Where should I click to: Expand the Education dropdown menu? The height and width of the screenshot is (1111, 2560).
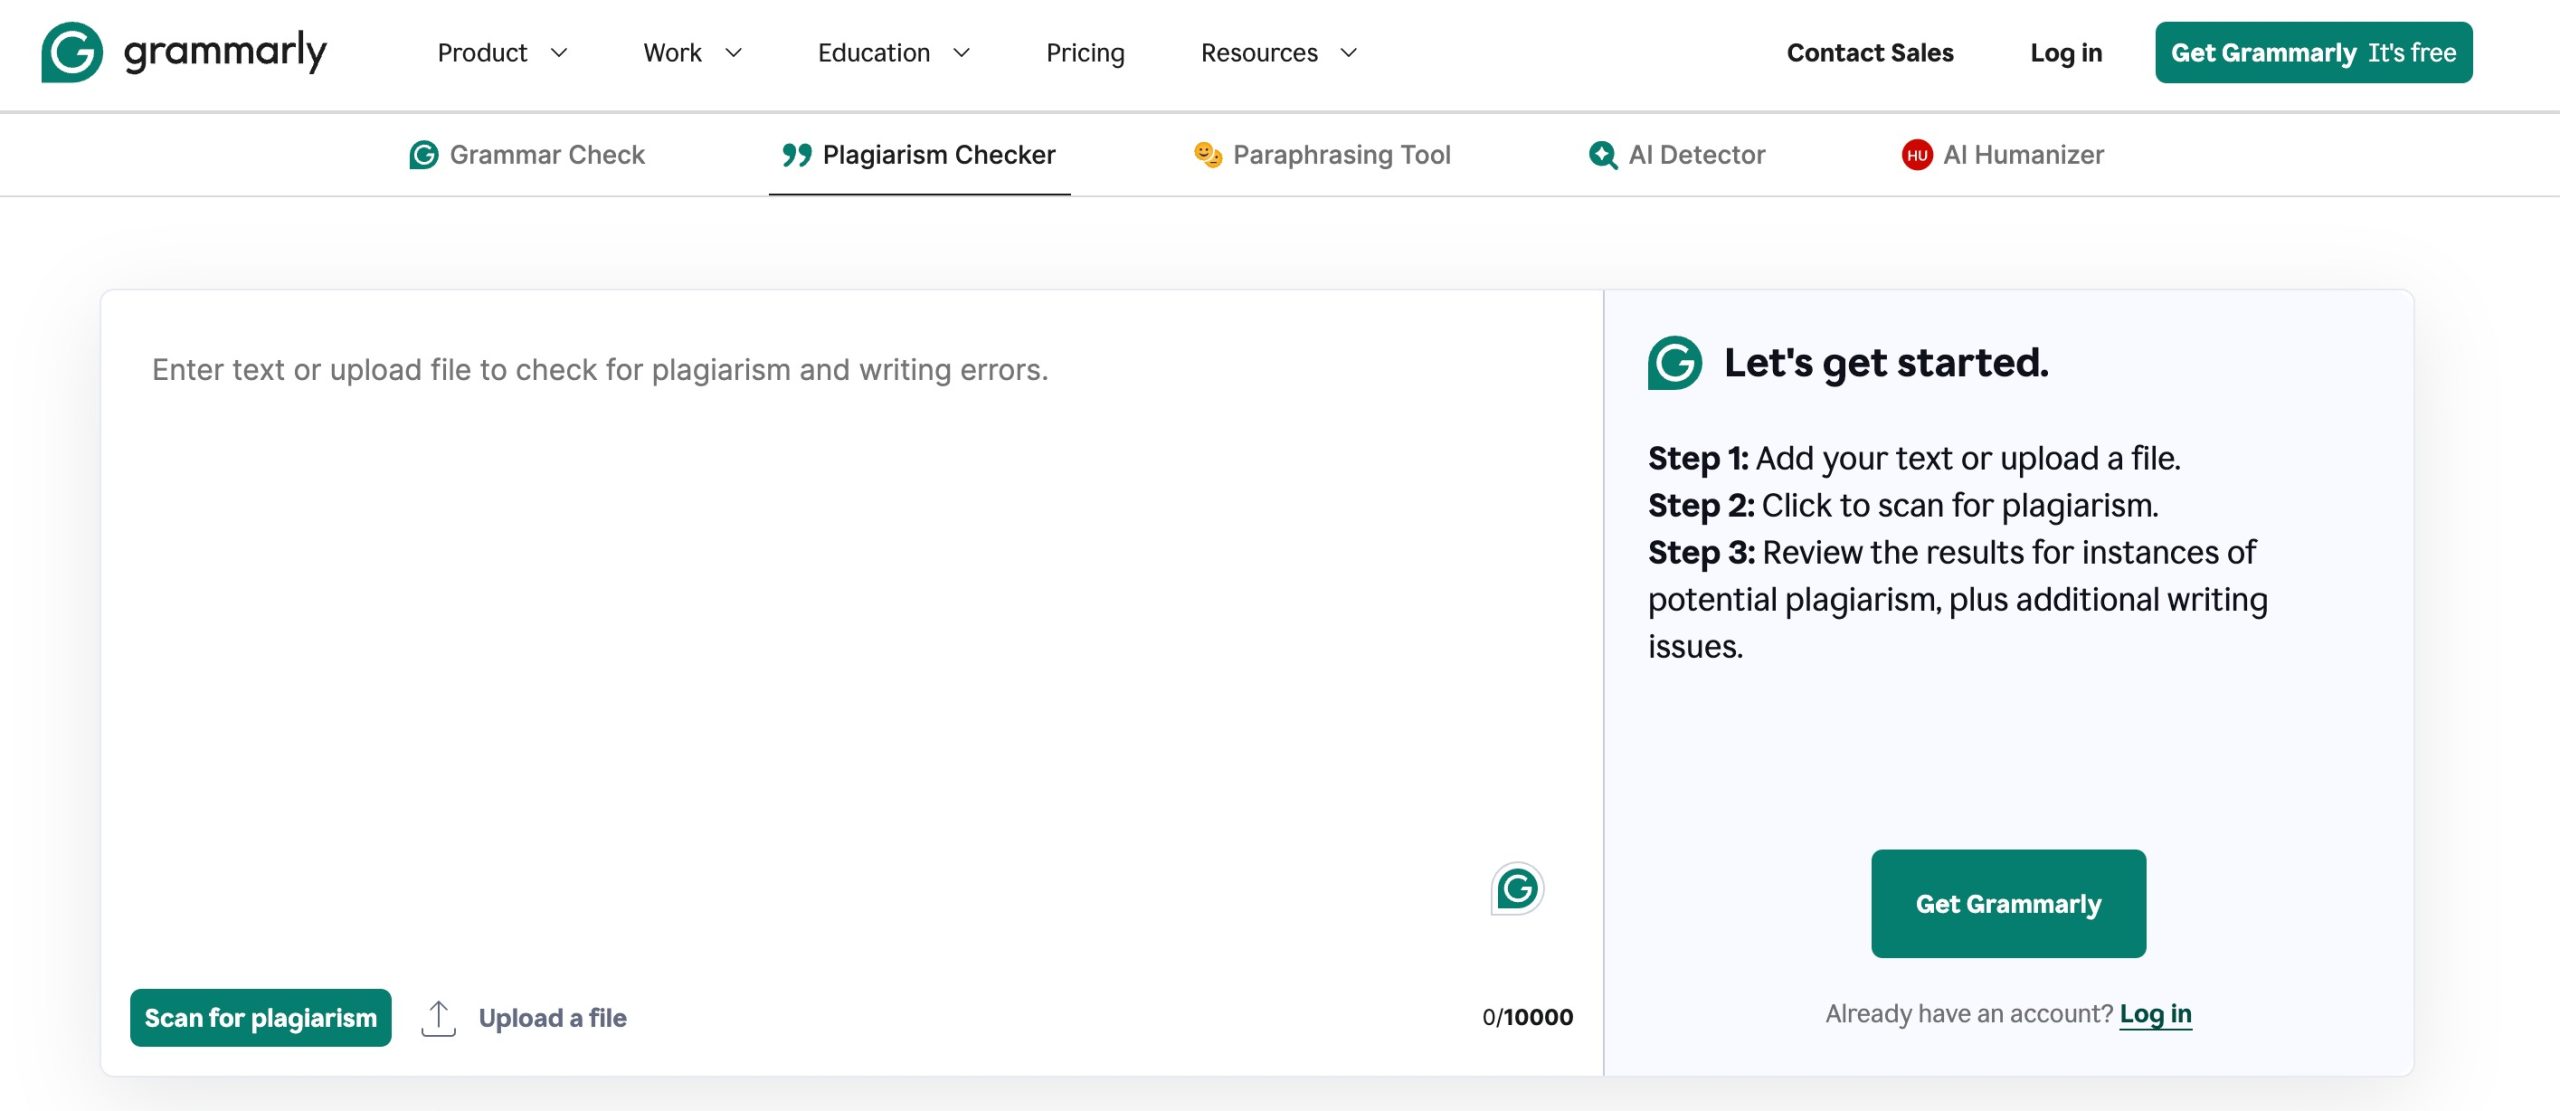(x=894, y=53)
